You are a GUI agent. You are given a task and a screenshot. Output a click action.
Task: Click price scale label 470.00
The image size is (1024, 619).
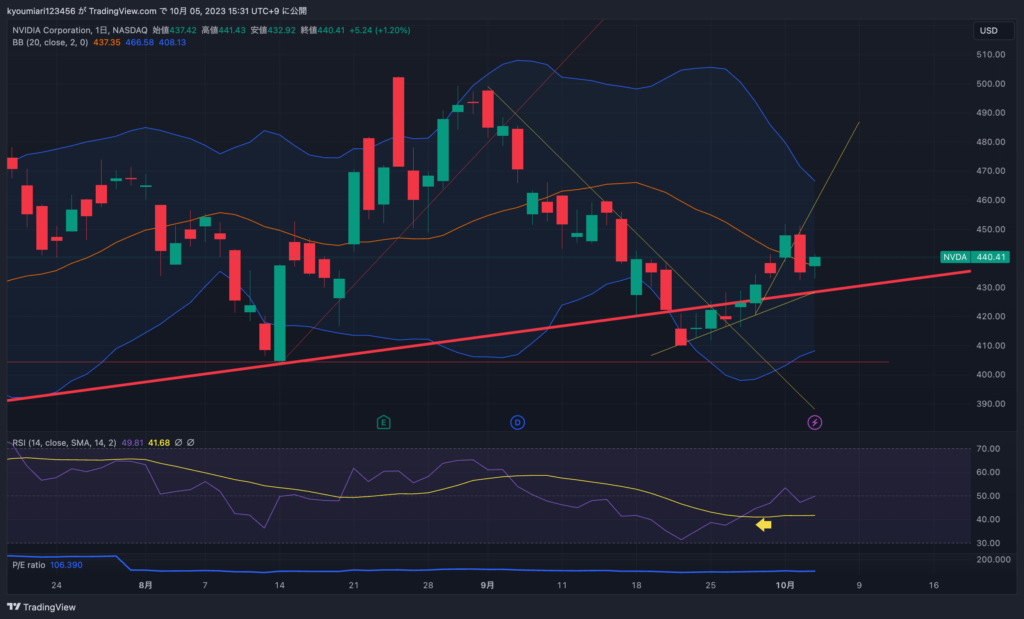[991, 171]
